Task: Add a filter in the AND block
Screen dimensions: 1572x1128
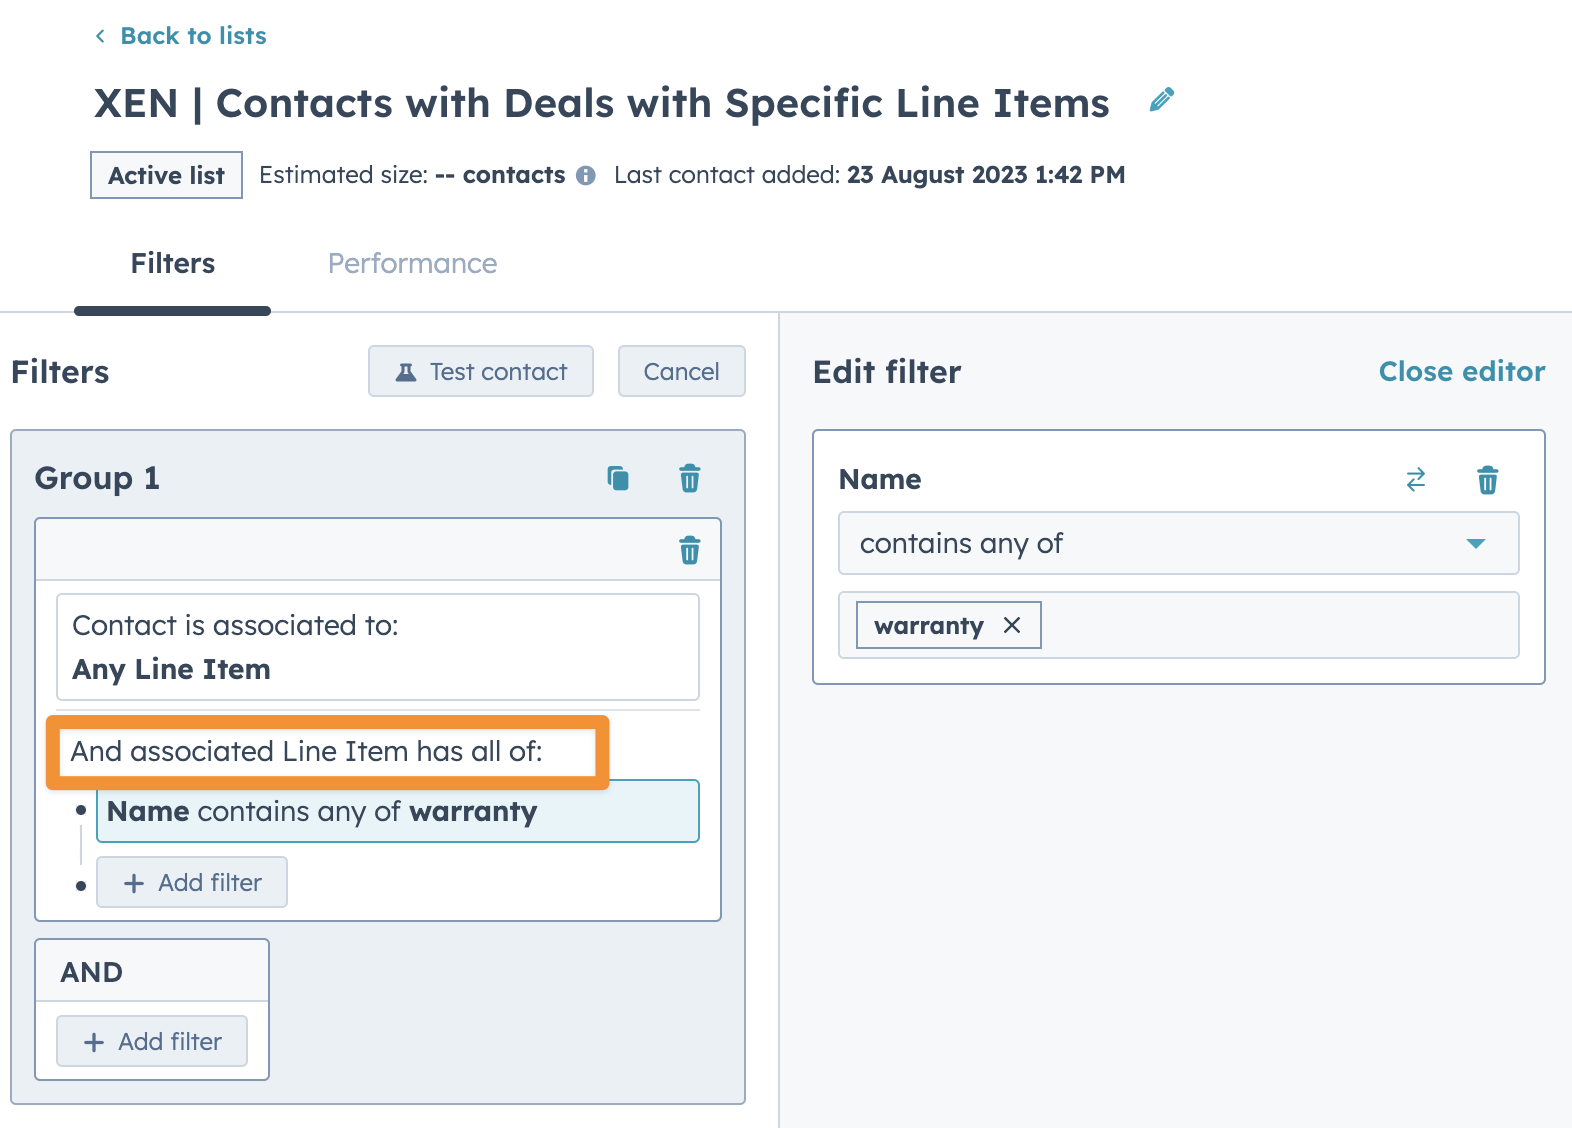Action: 152,1041
